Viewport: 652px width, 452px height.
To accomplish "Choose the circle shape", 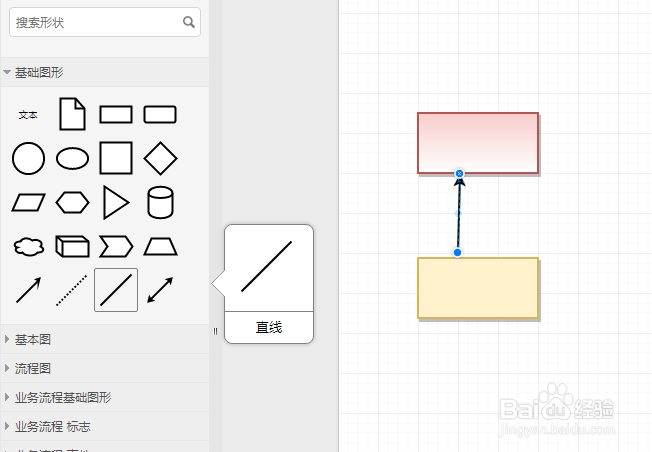I will pos(28,158).
